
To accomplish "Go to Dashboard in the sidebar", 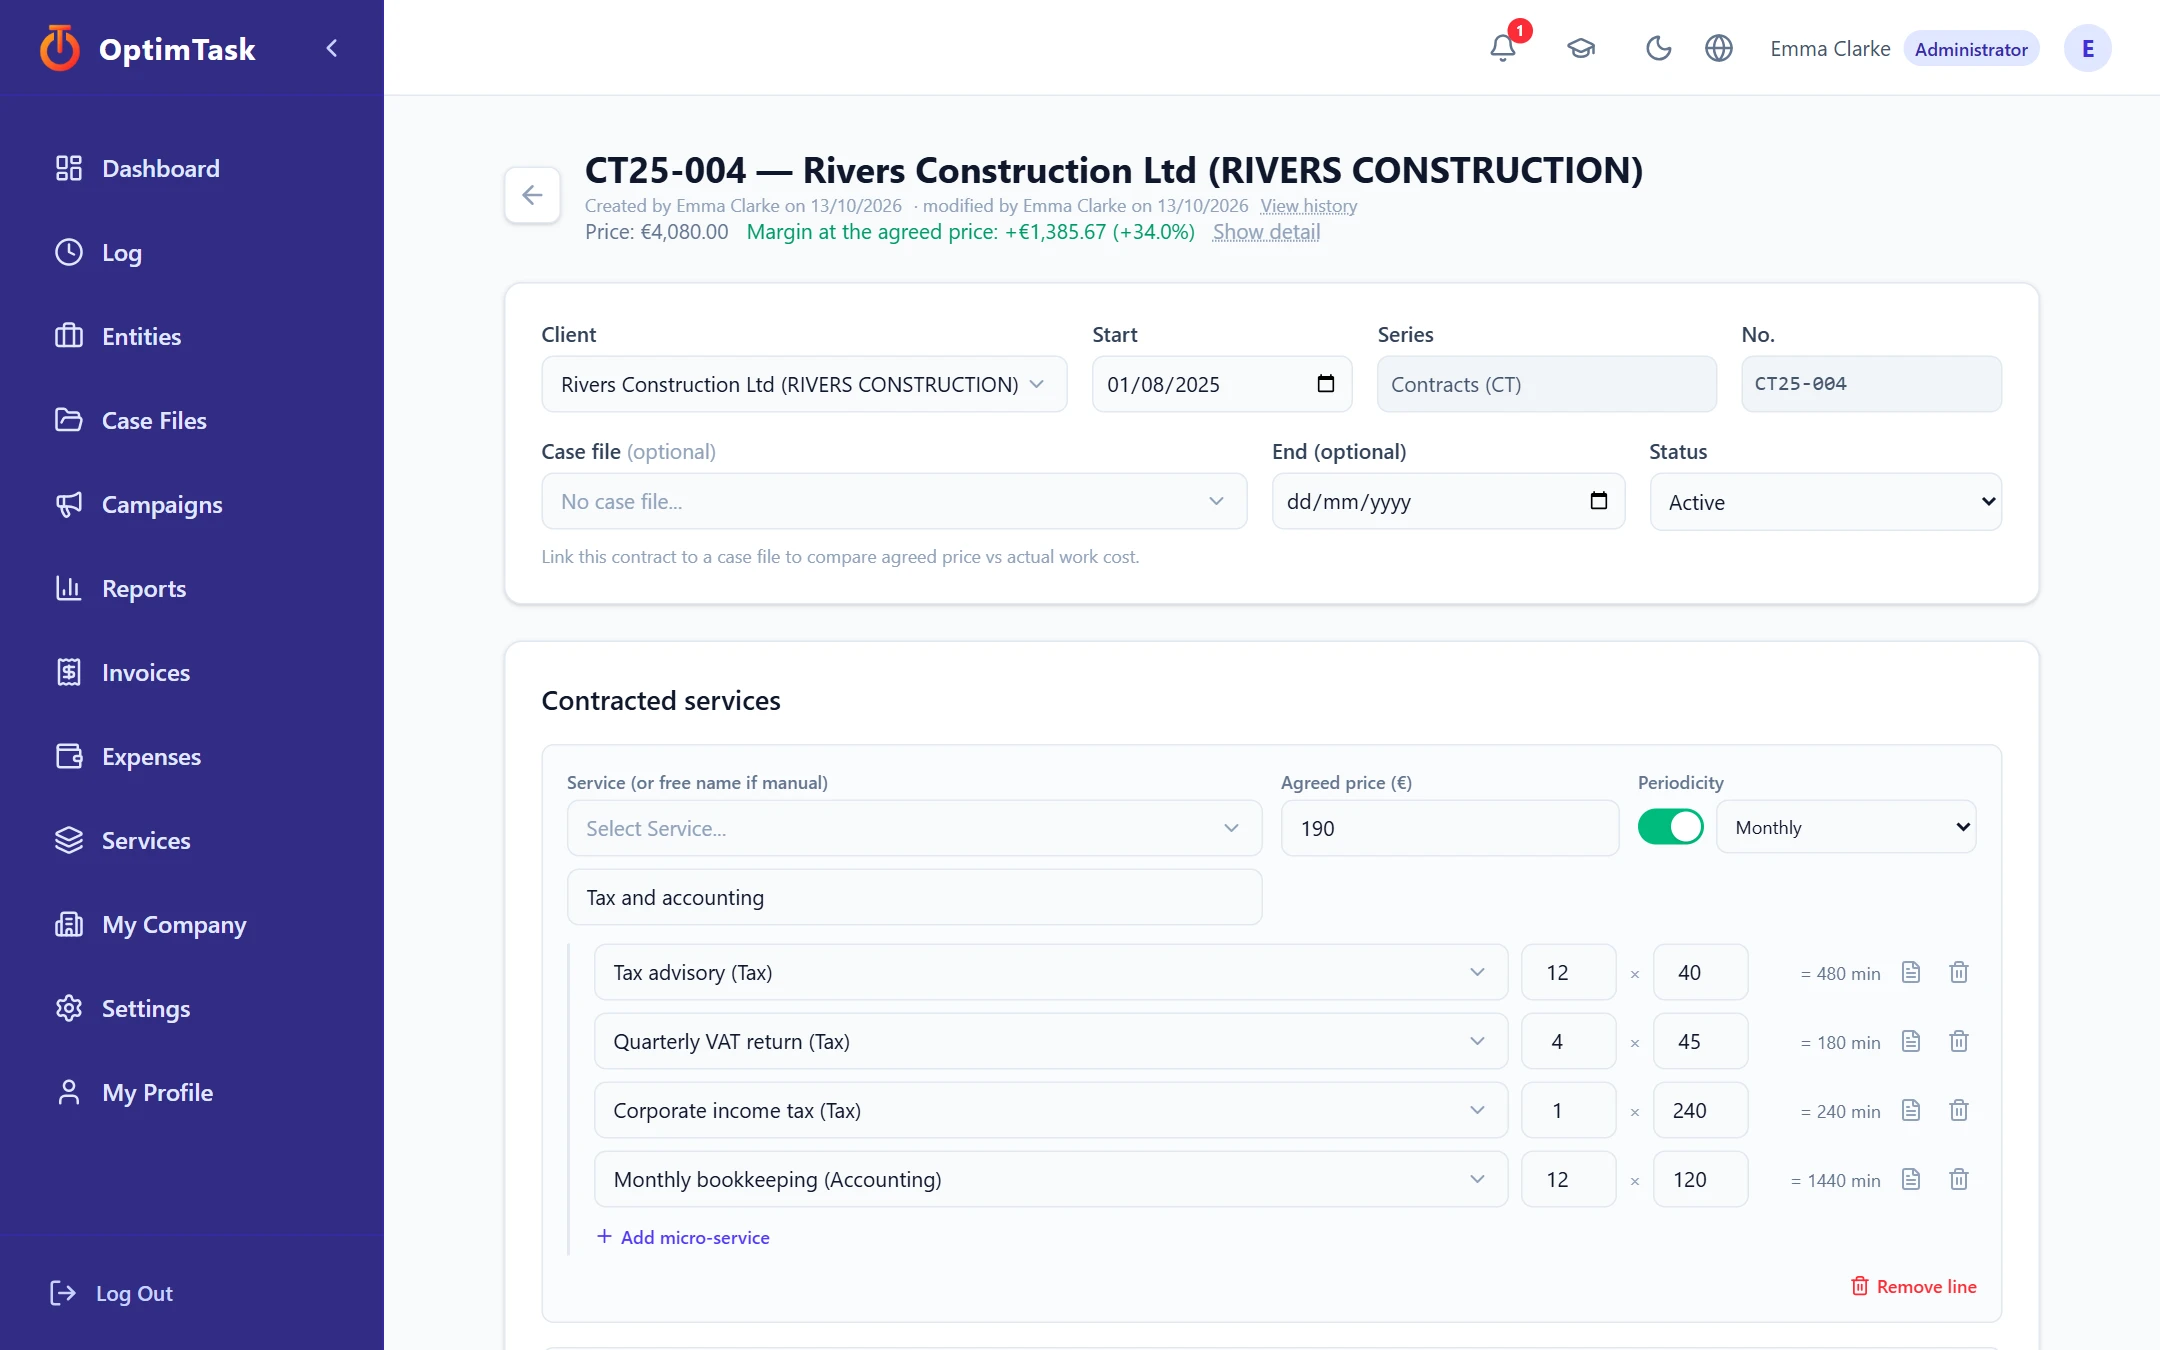I will [x=160, y=168].
